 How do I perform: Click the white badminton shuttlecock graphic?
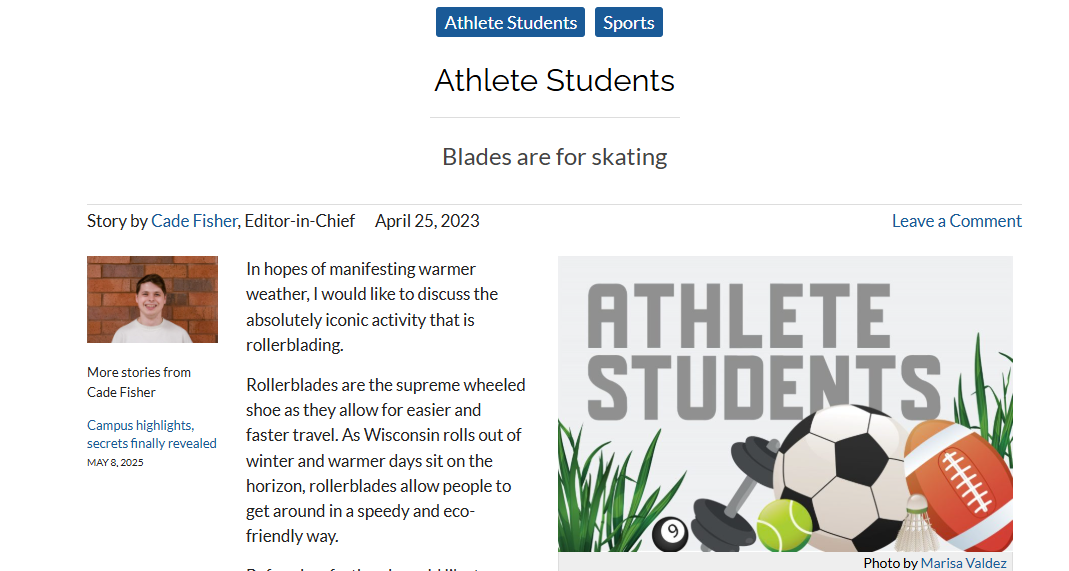point(916,523)
